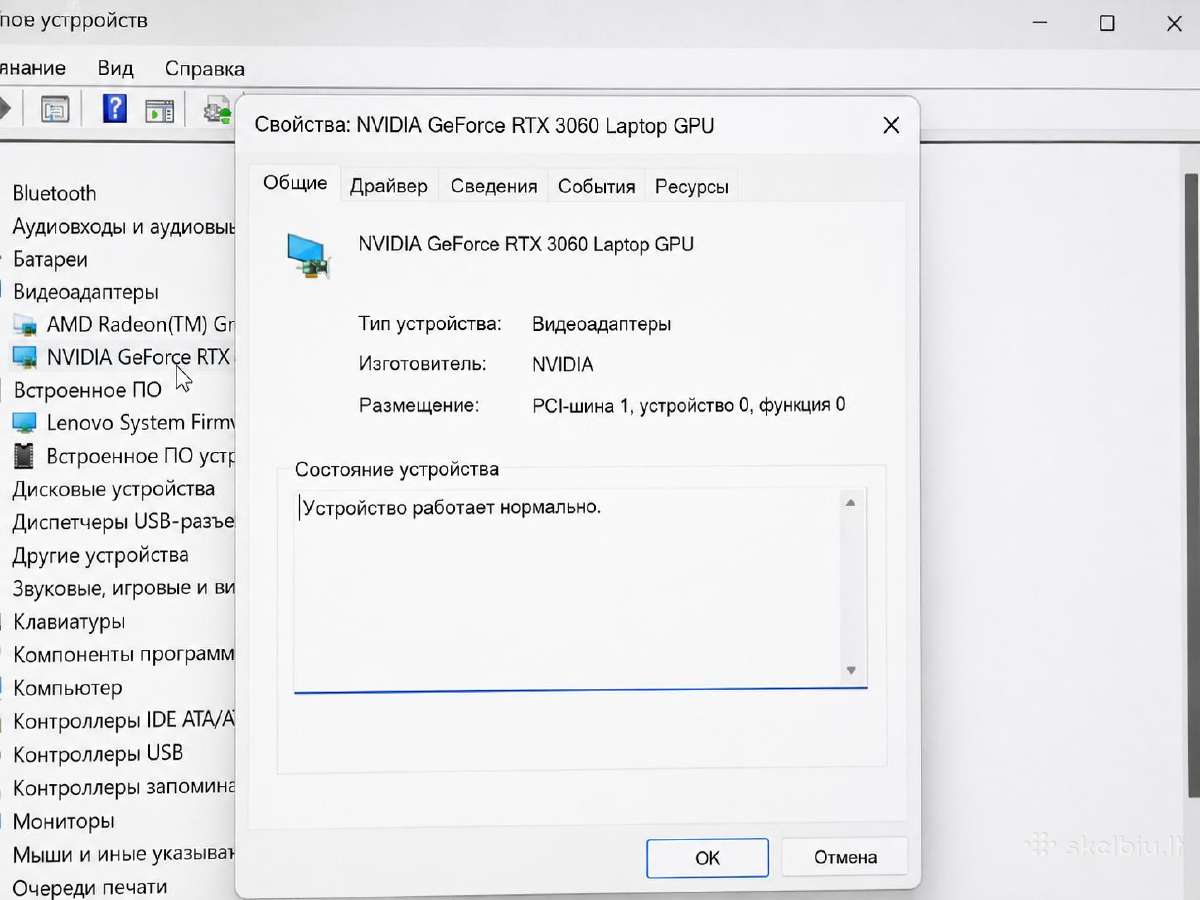Click the Состояние устройства group label
Image resolution: width=1200 pixels, height=900 pixels.
pyautogui.click(x=397, y=469)
